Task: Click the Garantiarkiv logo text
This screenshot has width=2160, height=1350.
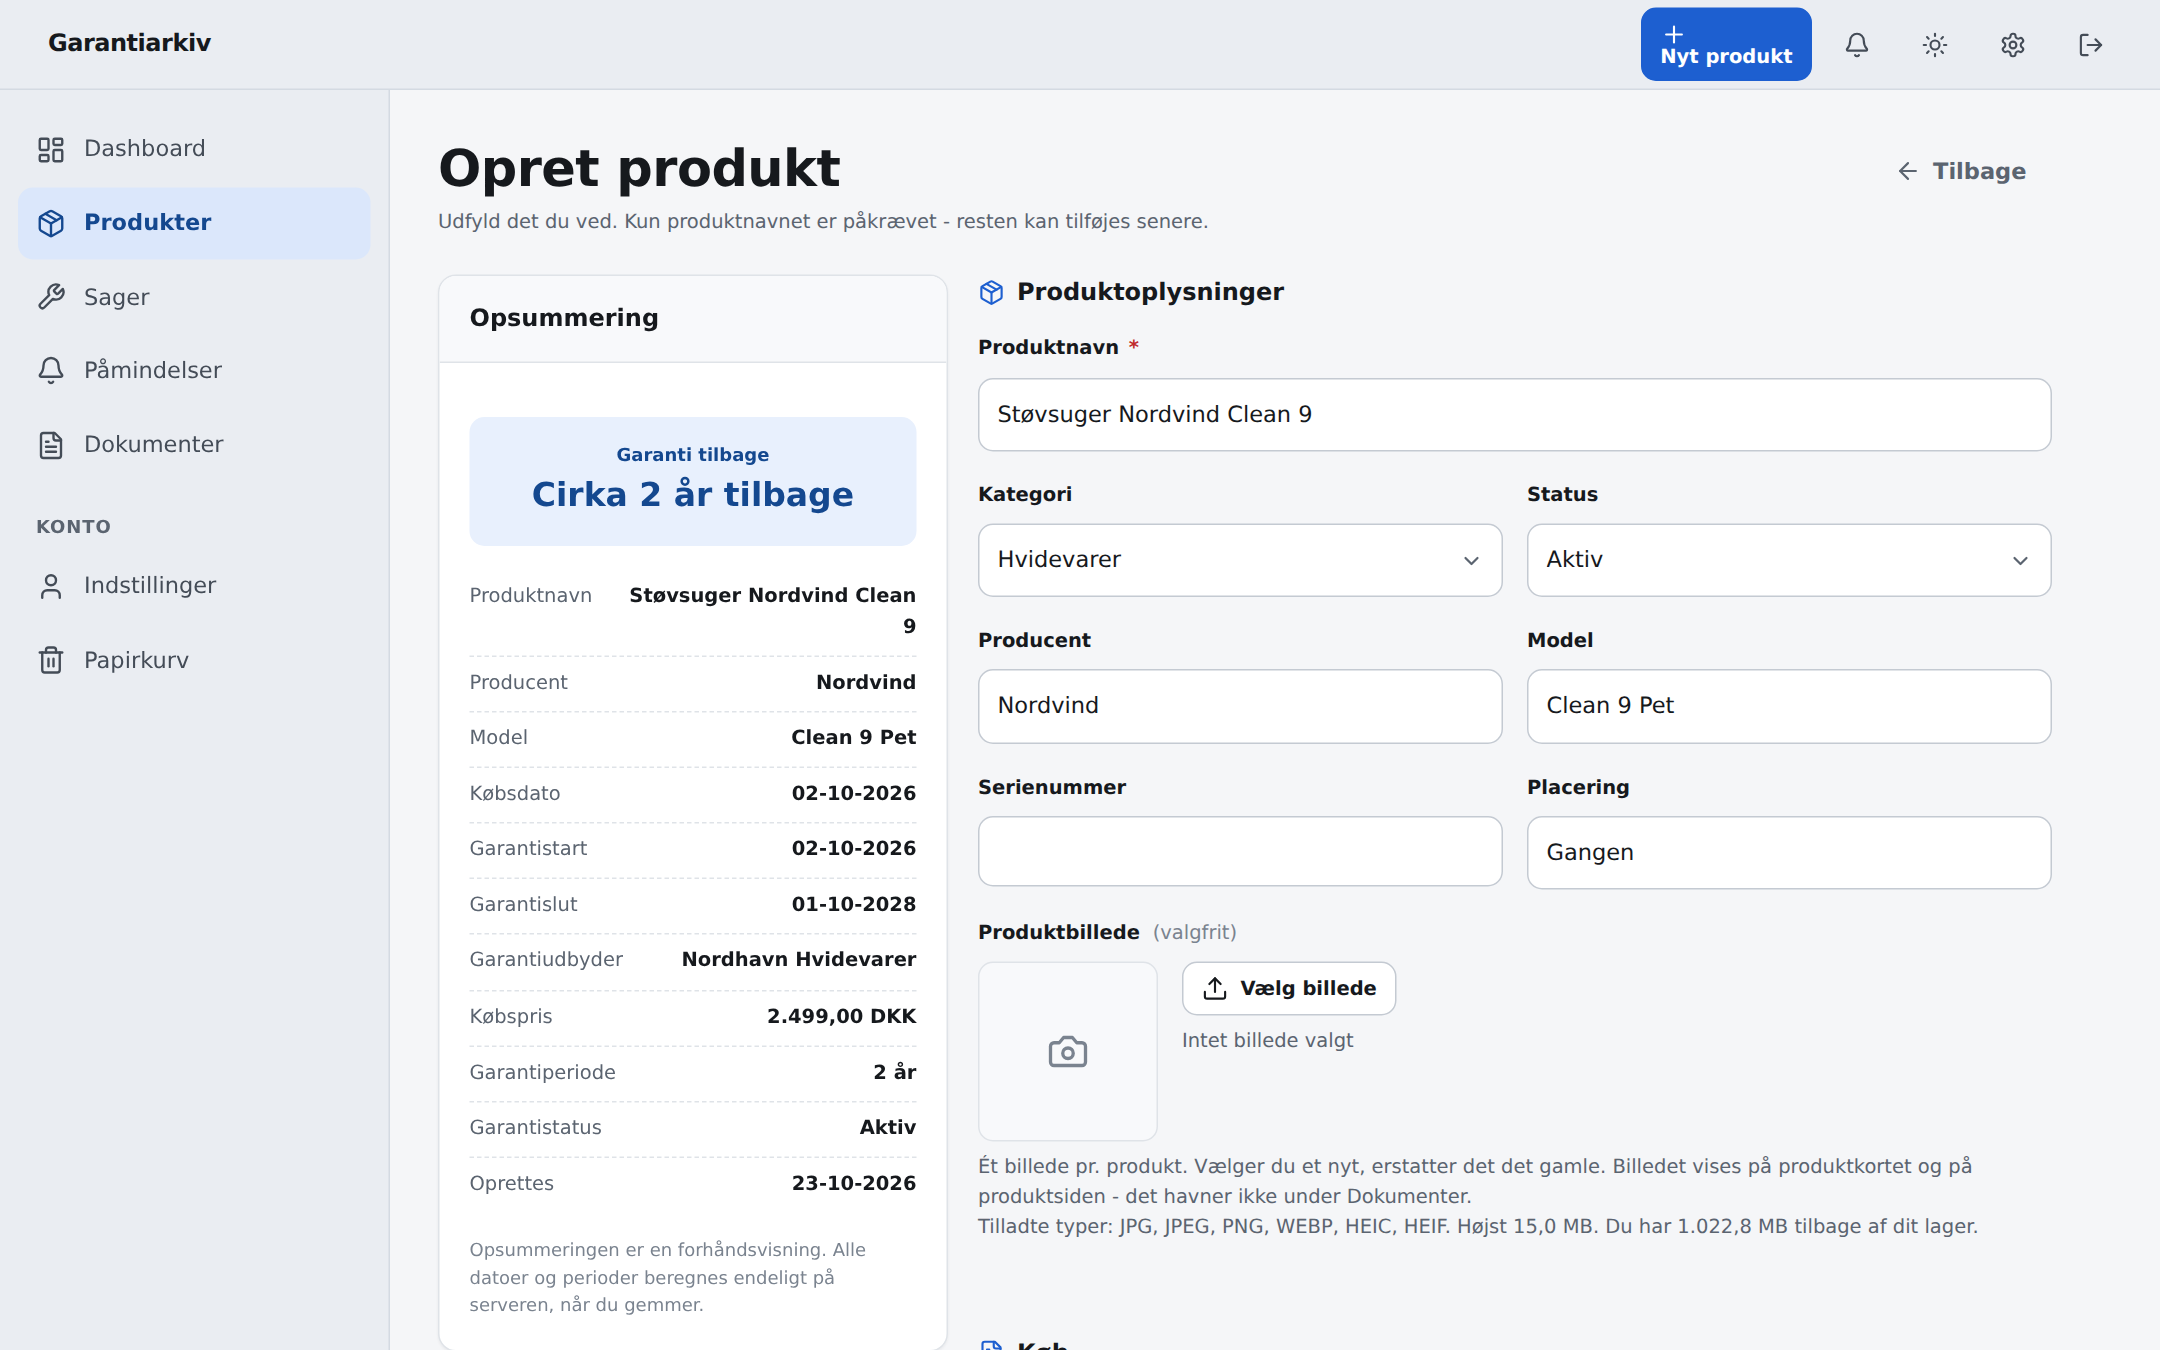Action: click(129, 43)
